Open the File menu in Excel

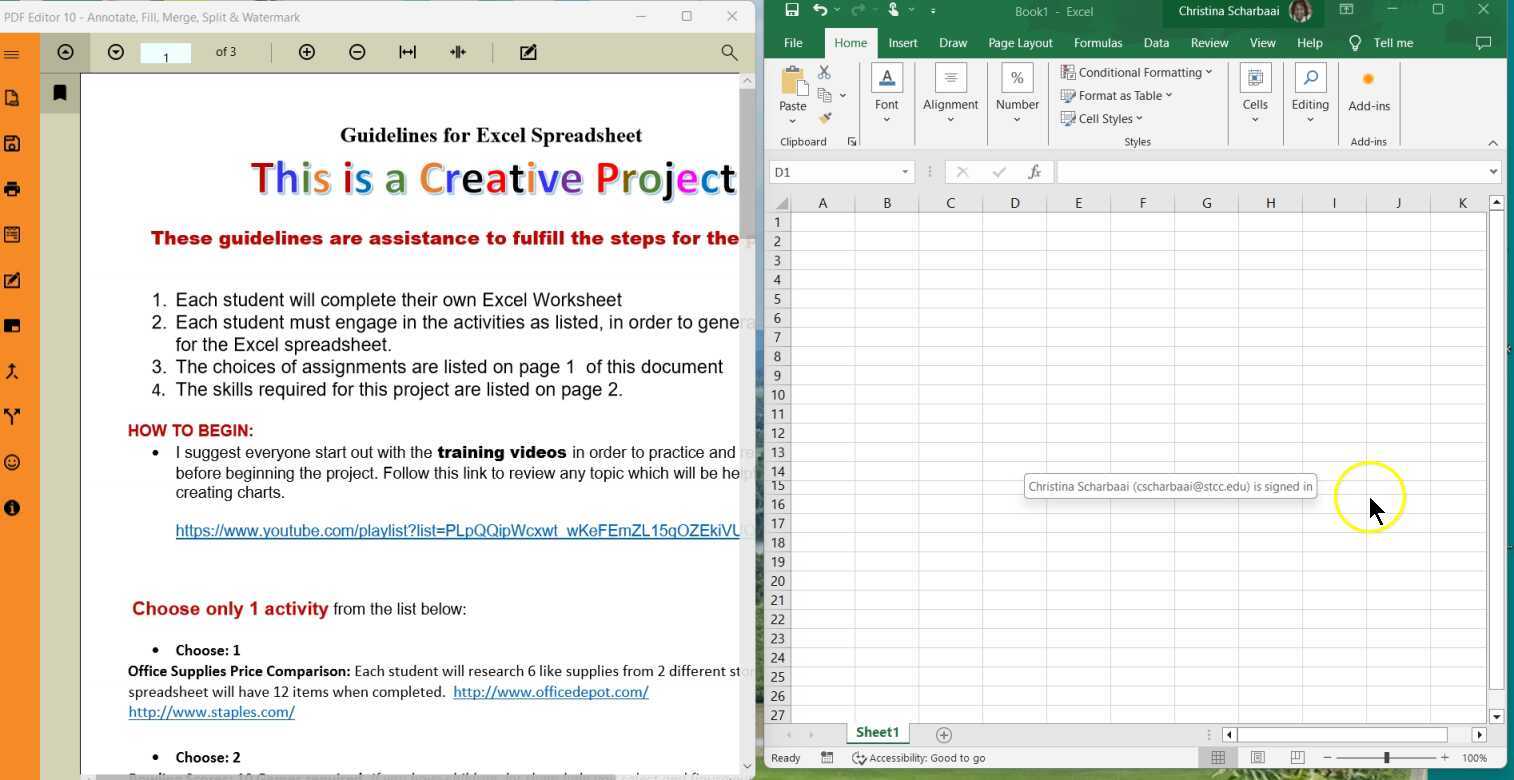[792, 42]
